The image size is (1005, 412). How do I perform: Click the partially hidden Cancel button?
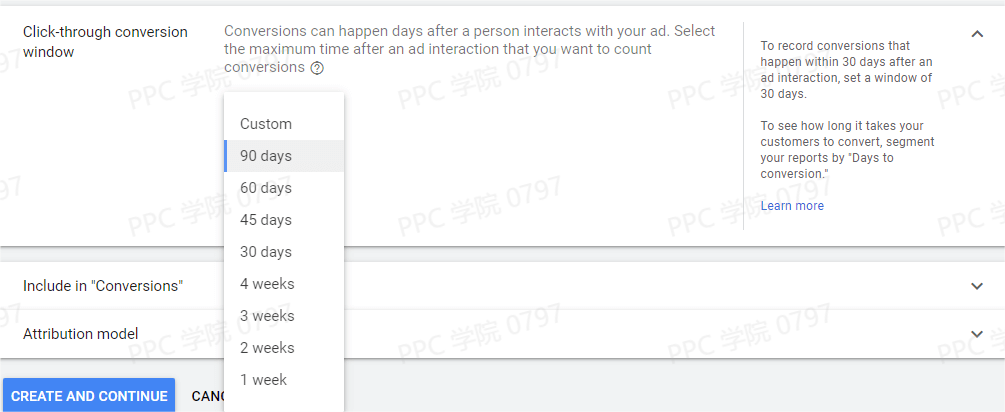pos(207,396)
